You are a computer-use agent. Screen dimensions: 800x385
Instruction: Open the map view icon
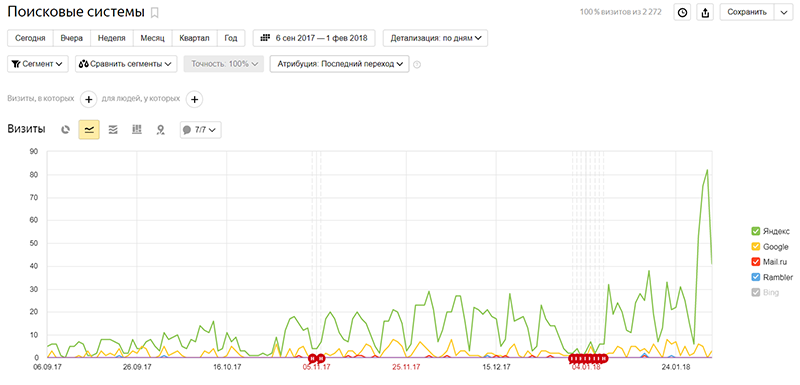pos(161,130)
